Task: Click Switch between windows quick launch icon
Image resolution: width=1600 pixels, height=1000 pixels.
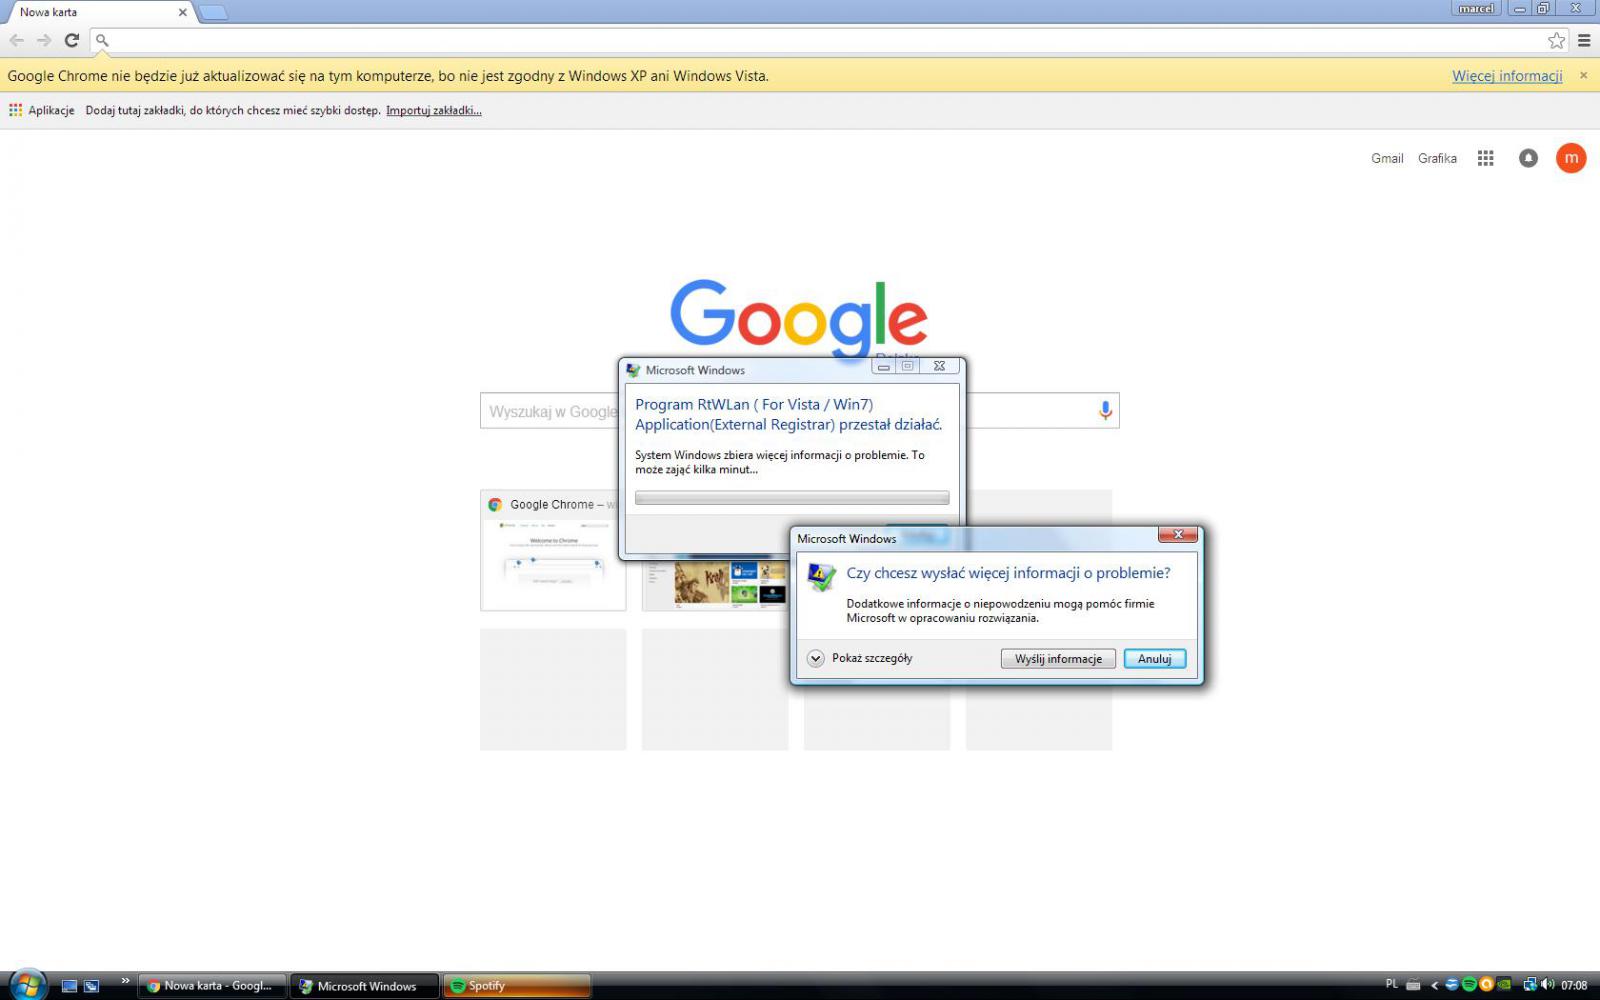Action: [x=91, y=986]
